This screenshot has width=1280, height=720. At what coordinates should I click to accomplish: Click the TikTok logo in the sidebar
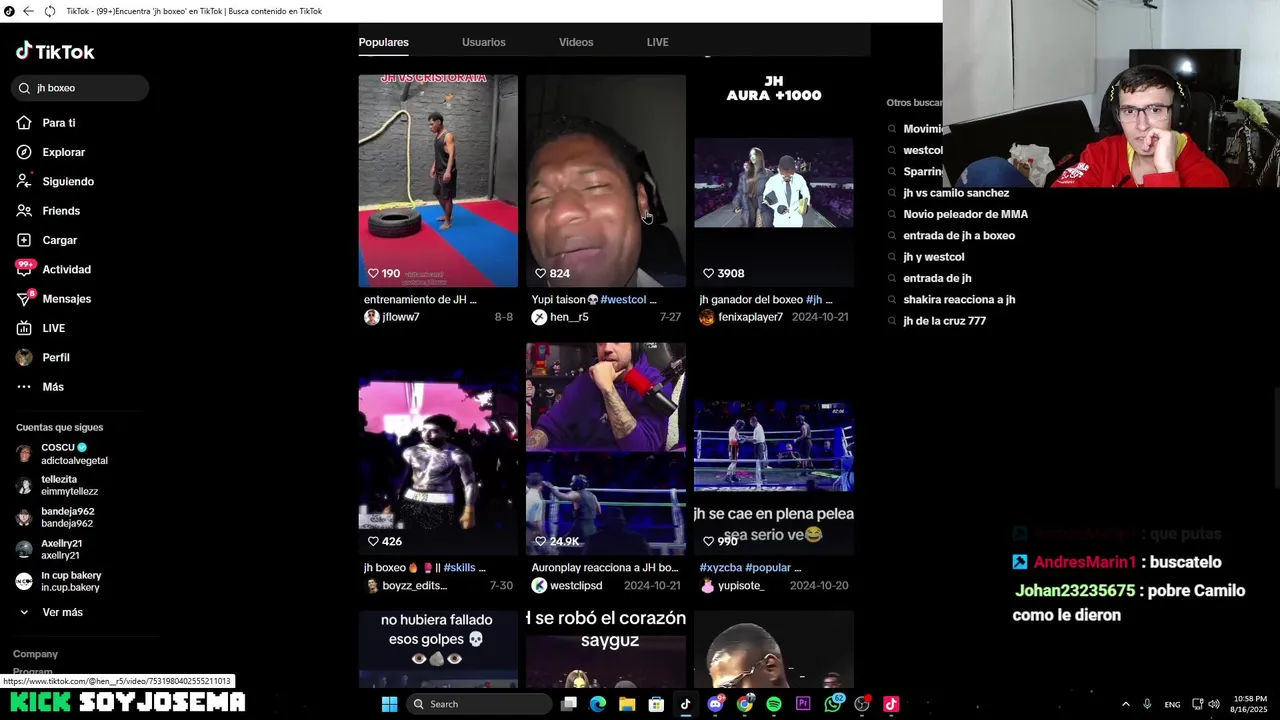pos(55,51)
